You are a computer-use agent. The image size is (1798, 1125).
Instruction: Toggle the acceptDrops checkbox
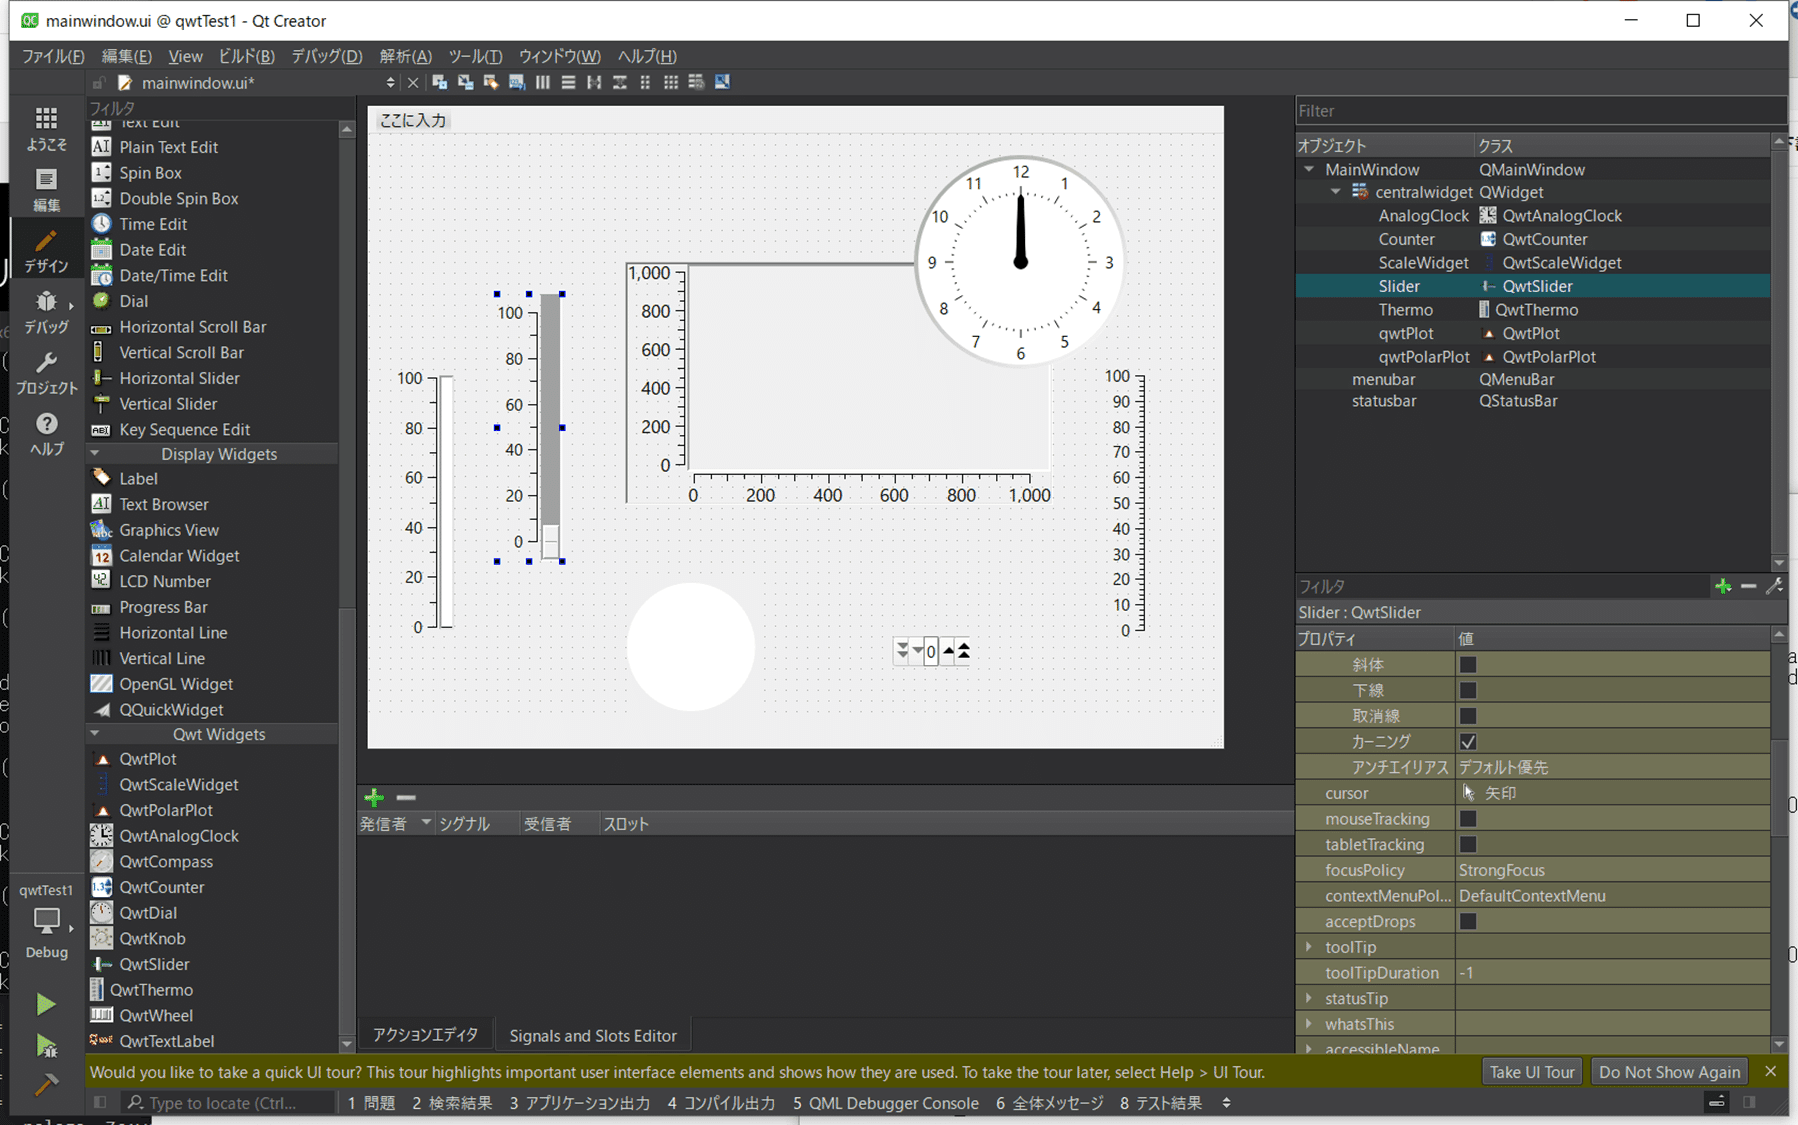point(1468,921)
